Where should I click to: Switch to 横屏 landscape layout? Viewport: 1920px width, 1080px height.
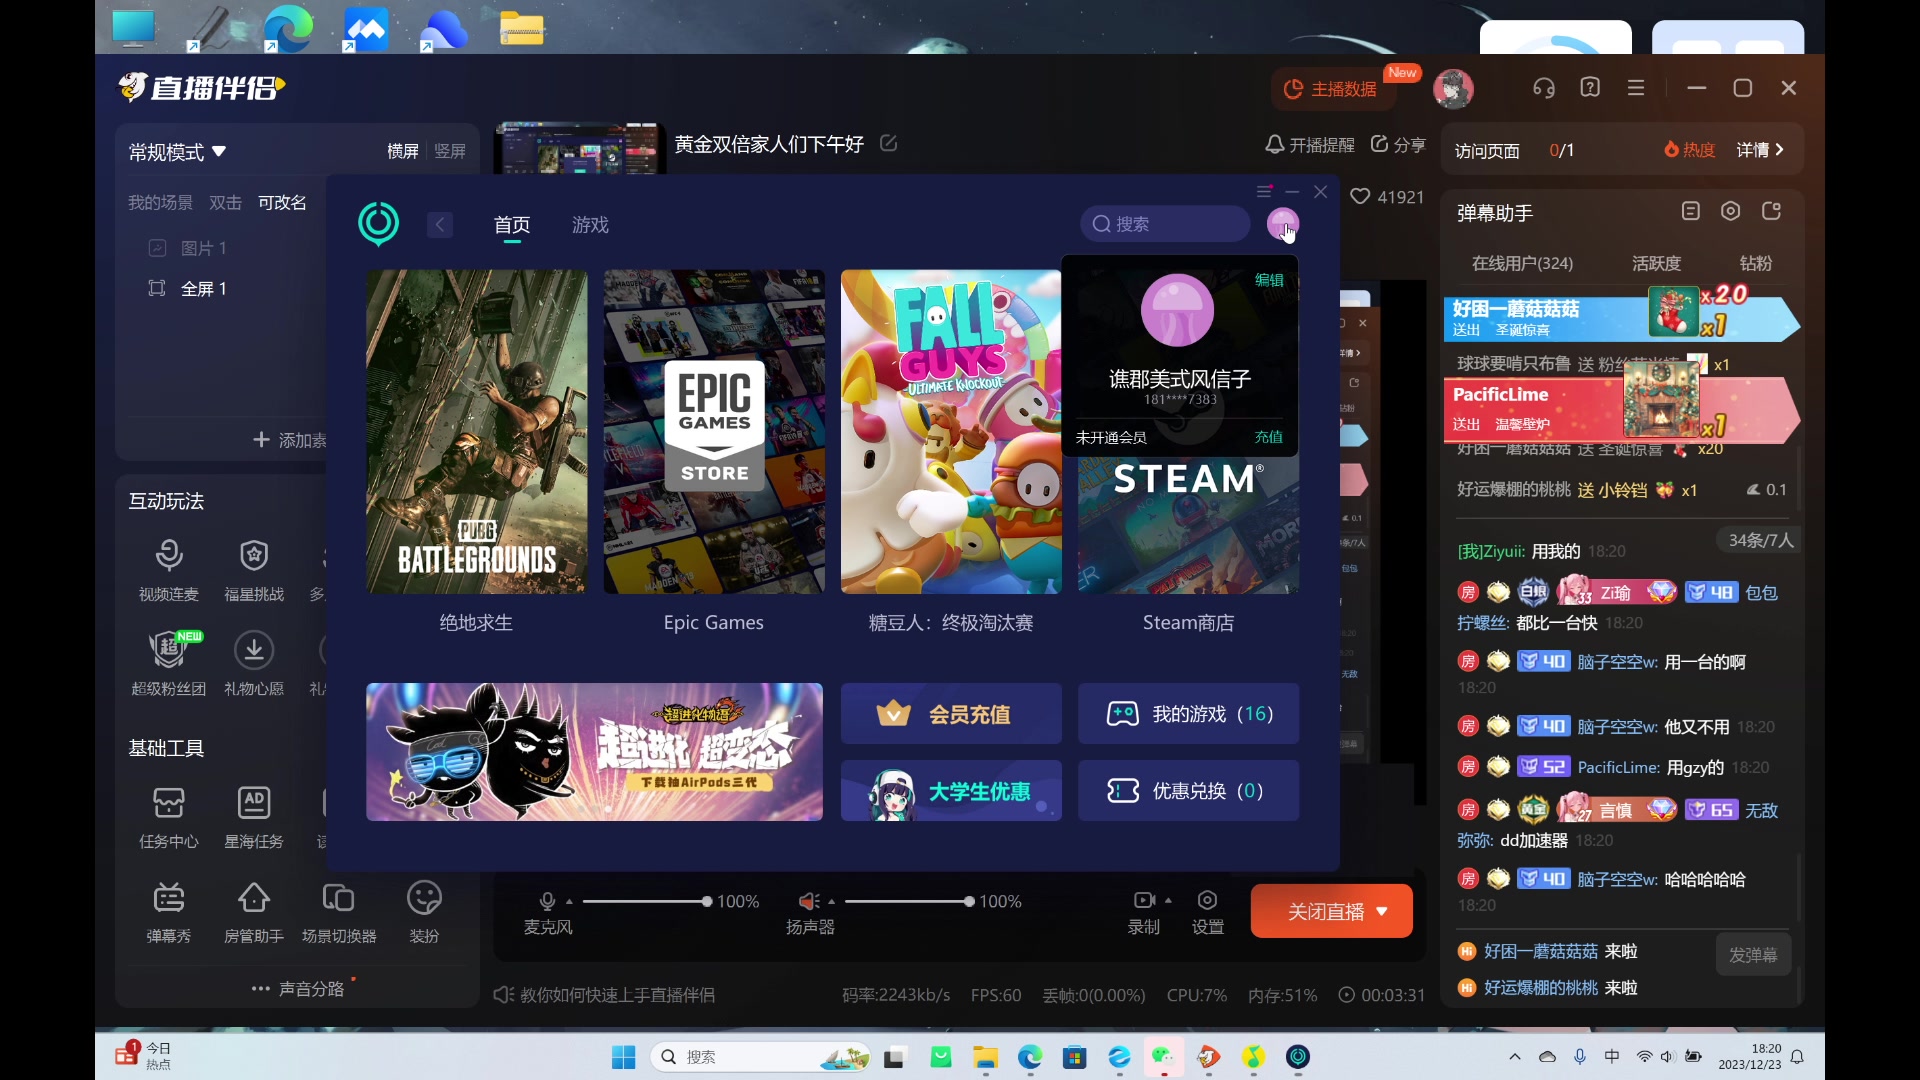click(x=403, y=151)
